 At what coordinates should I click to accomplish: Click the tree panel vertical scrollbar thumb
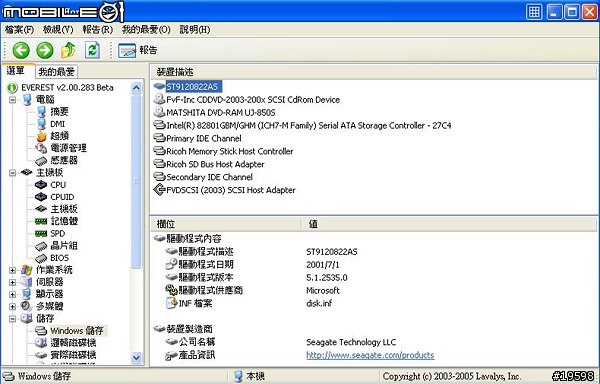(136, 181)
